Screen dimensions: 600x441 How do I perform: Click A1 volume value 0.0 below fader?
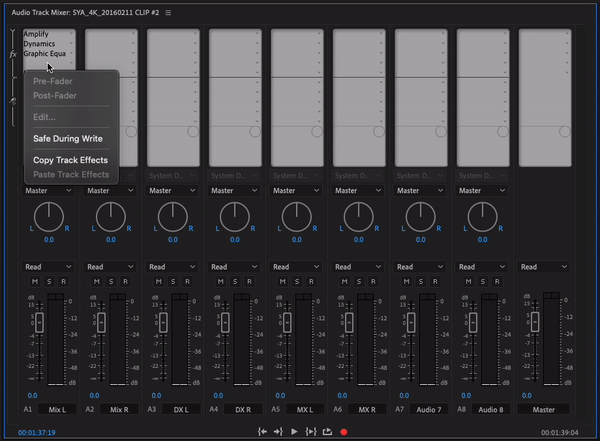tap(33, 395)
